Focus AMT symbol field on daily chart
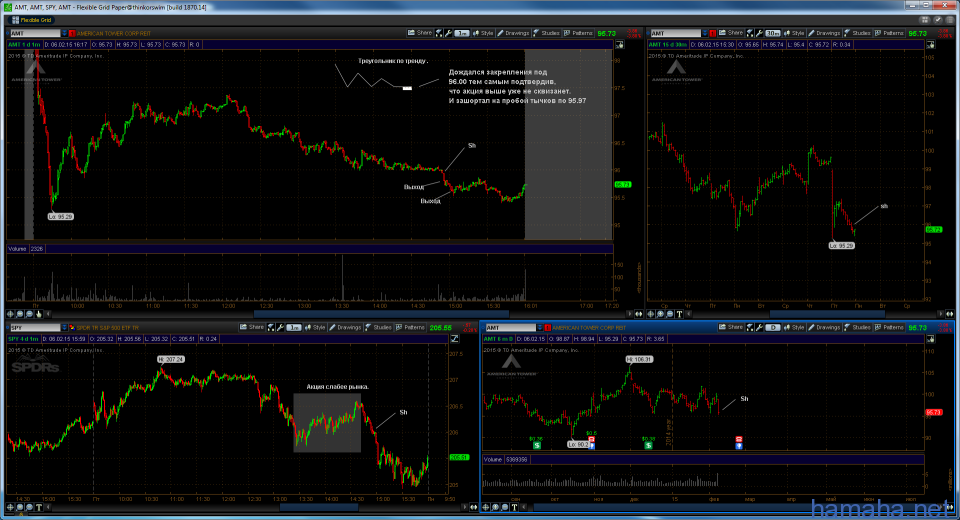The image size is (960, 520). point(511,328)
